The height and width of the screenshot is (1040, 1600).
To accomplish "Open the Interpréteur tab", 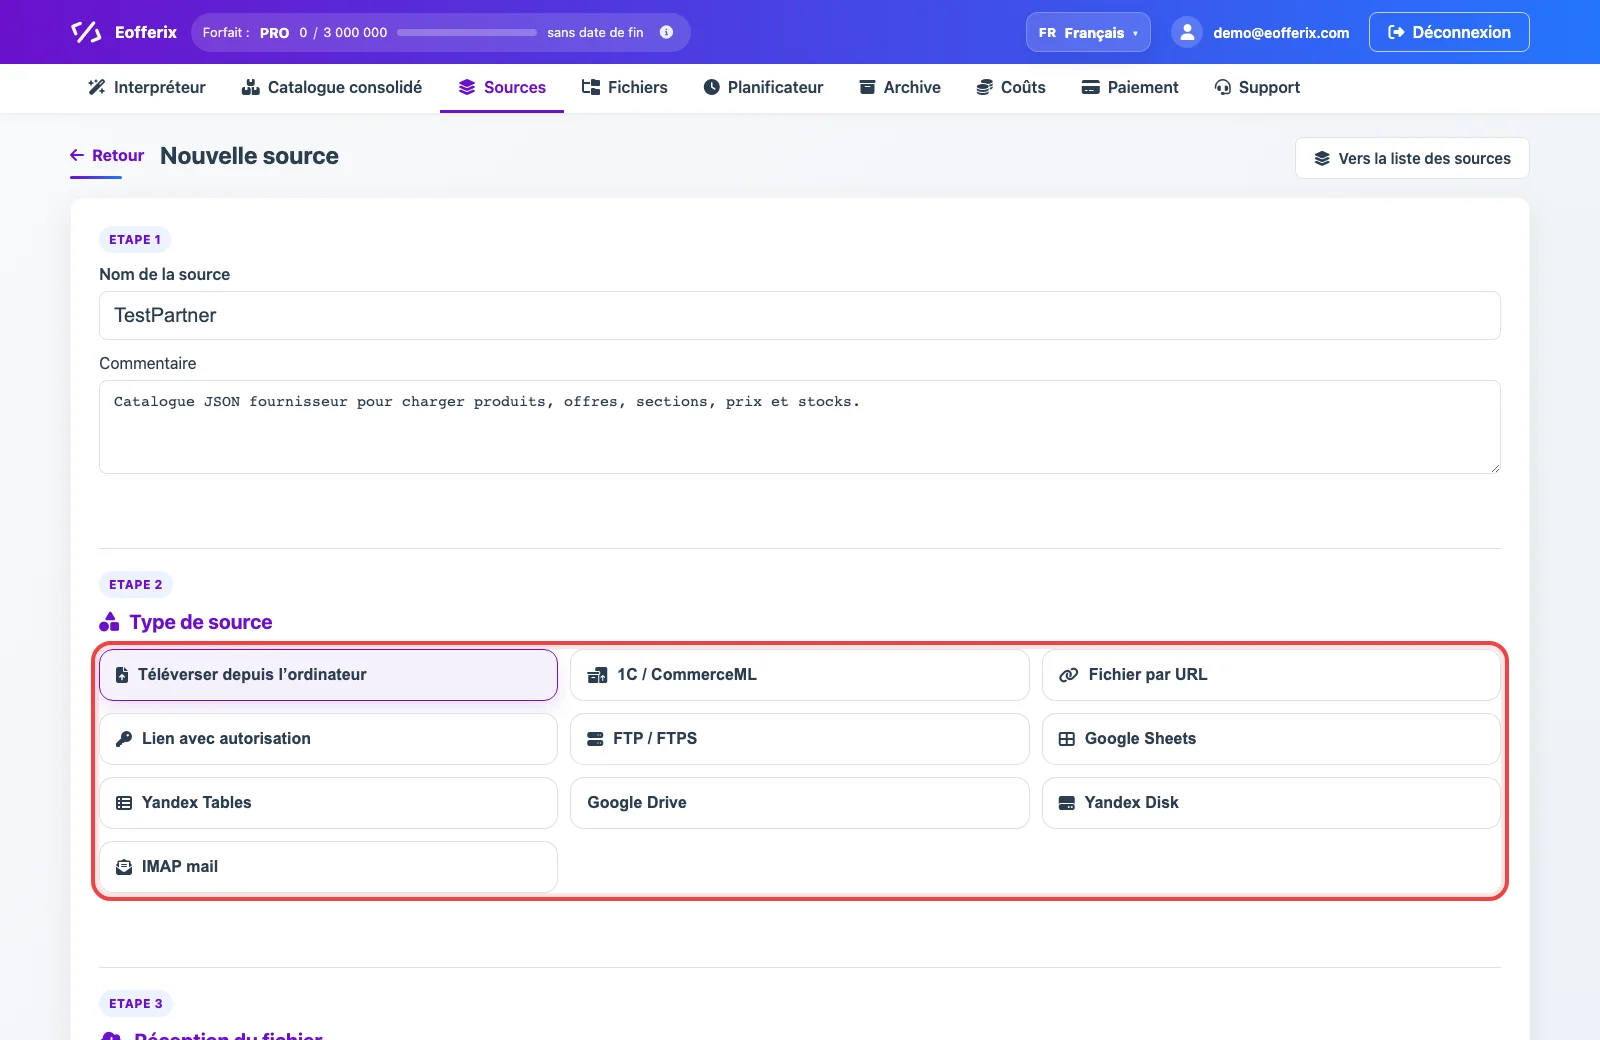I will tap(147, 87).
